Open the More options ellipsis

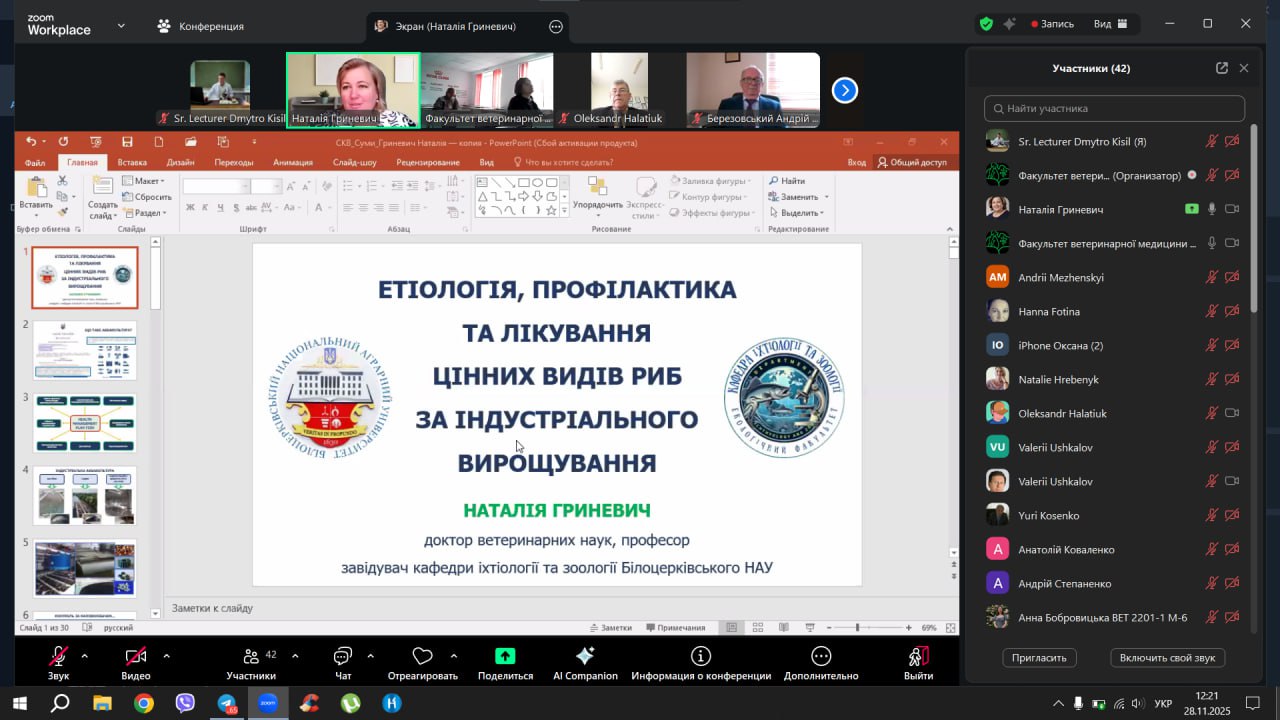(x=821, y=657)
